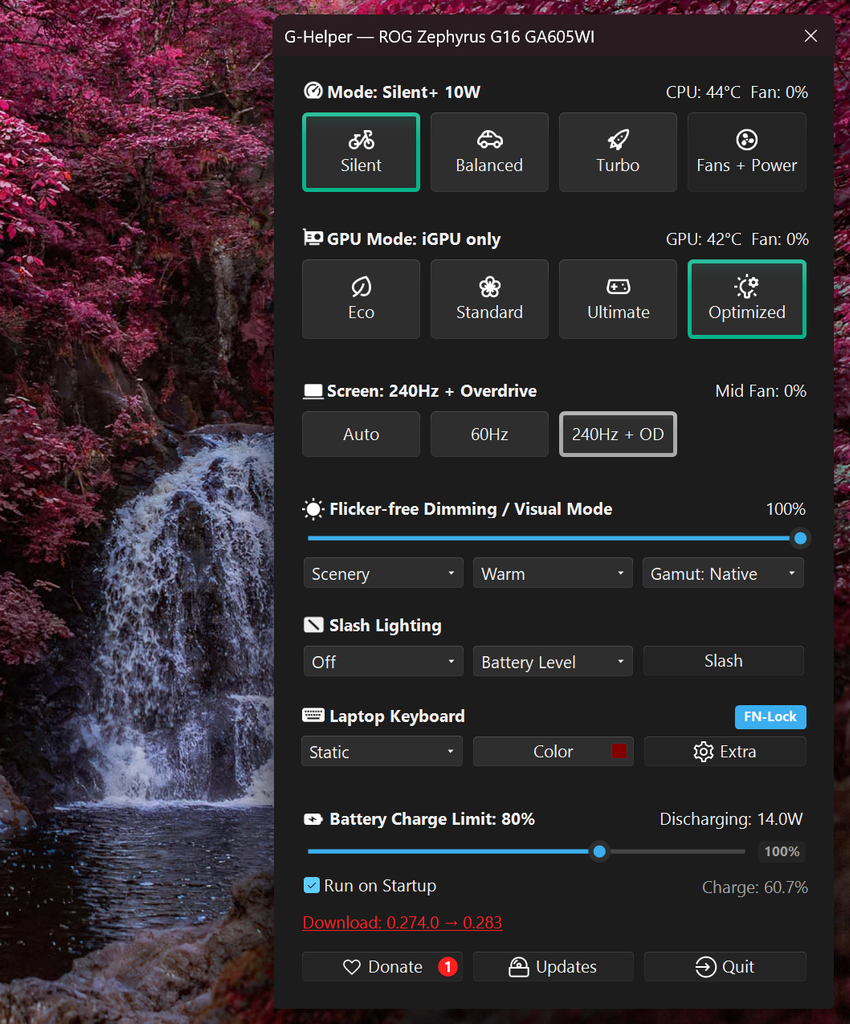Click the graphics card icon beside GPU Mode
850x1024 pixels.
pos(313,238)
